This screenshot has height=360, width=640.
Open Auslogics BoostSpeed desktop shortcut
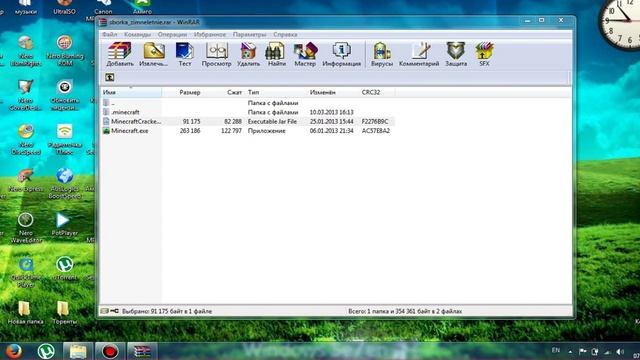64,184
